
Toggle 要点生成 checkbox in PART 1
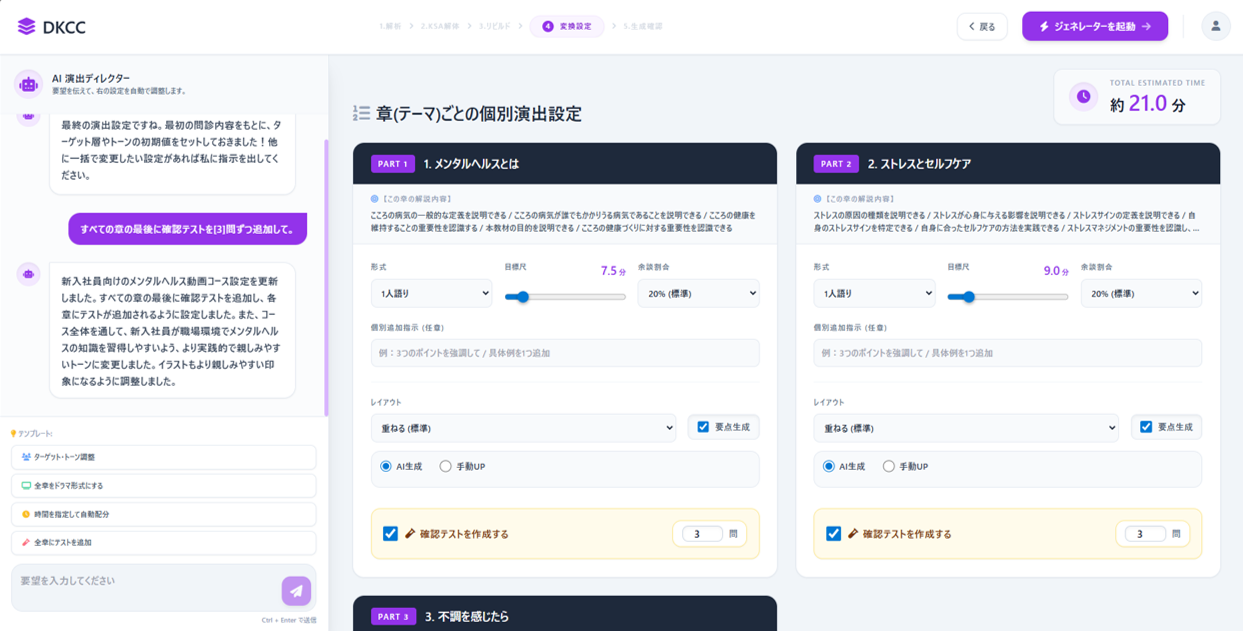pos(703,427)
